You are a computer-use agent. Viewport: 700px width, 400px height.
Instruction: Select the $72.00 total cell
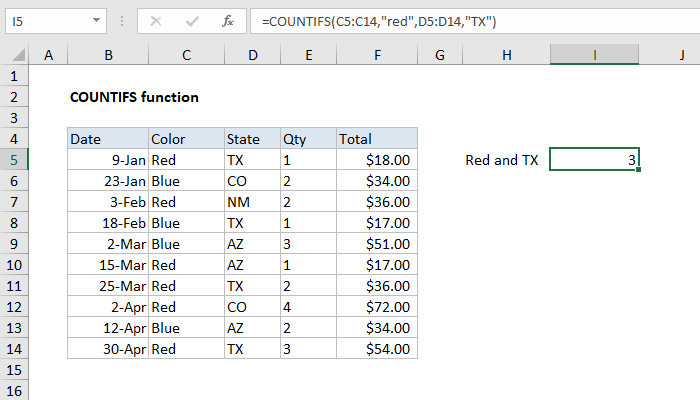coord(377,306)
